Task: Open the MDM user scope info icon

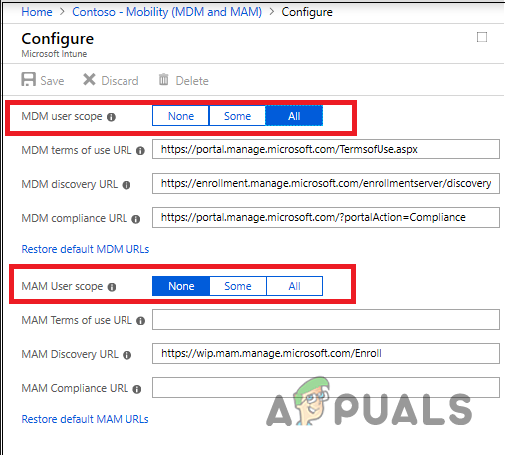Action: [x=111, y=117]
